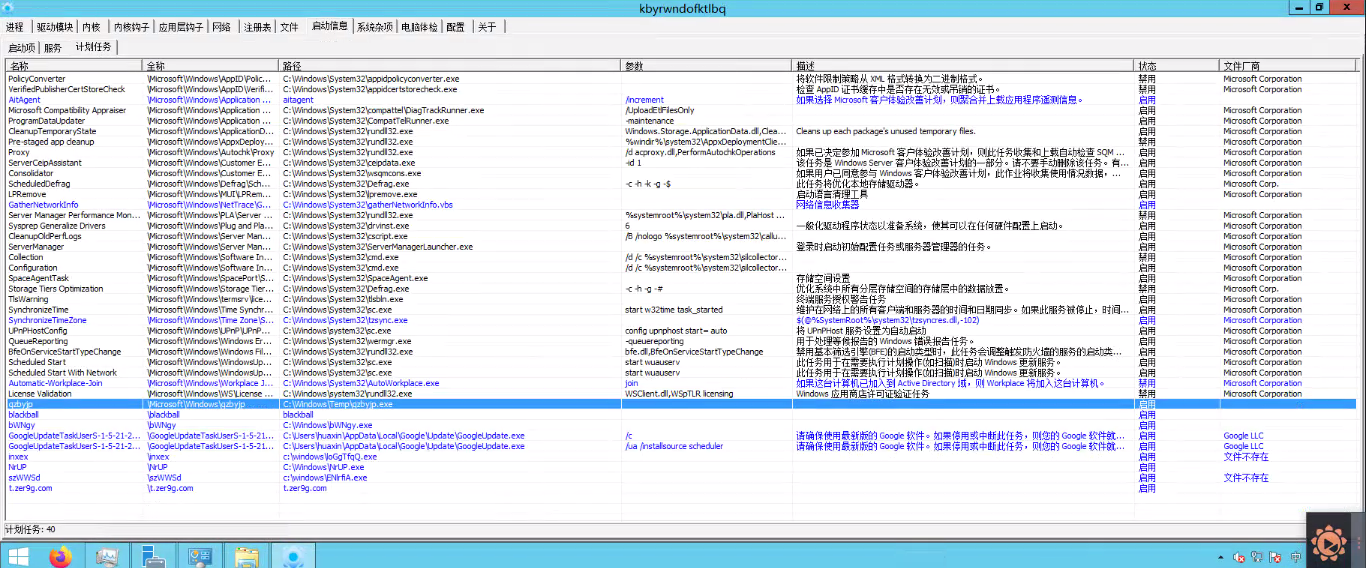1366x568 pixels.
Task: Switch to the 服务 sub-tab
Action: click(x=53, y=47)
